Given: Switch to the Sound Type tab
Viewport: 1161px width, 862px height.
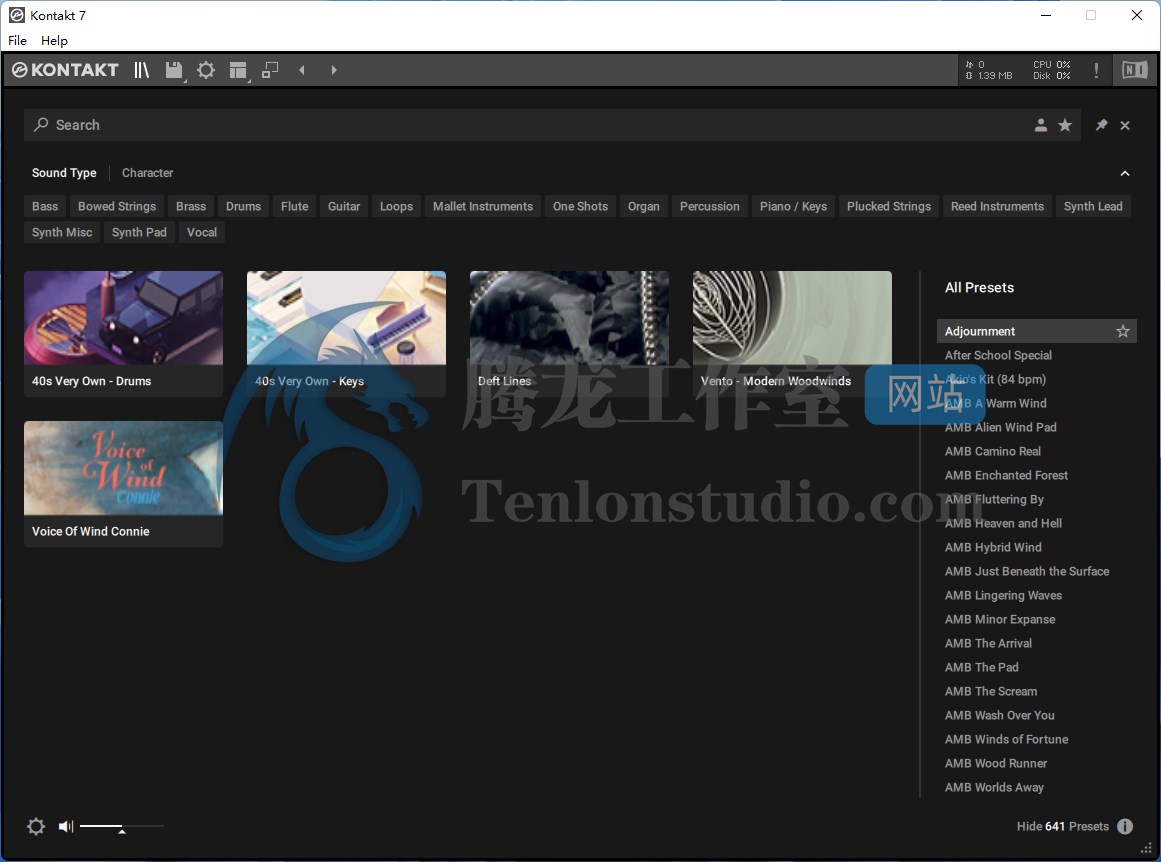Looking at the screenshot, I should pyautogui.click(x=64, y=173).
